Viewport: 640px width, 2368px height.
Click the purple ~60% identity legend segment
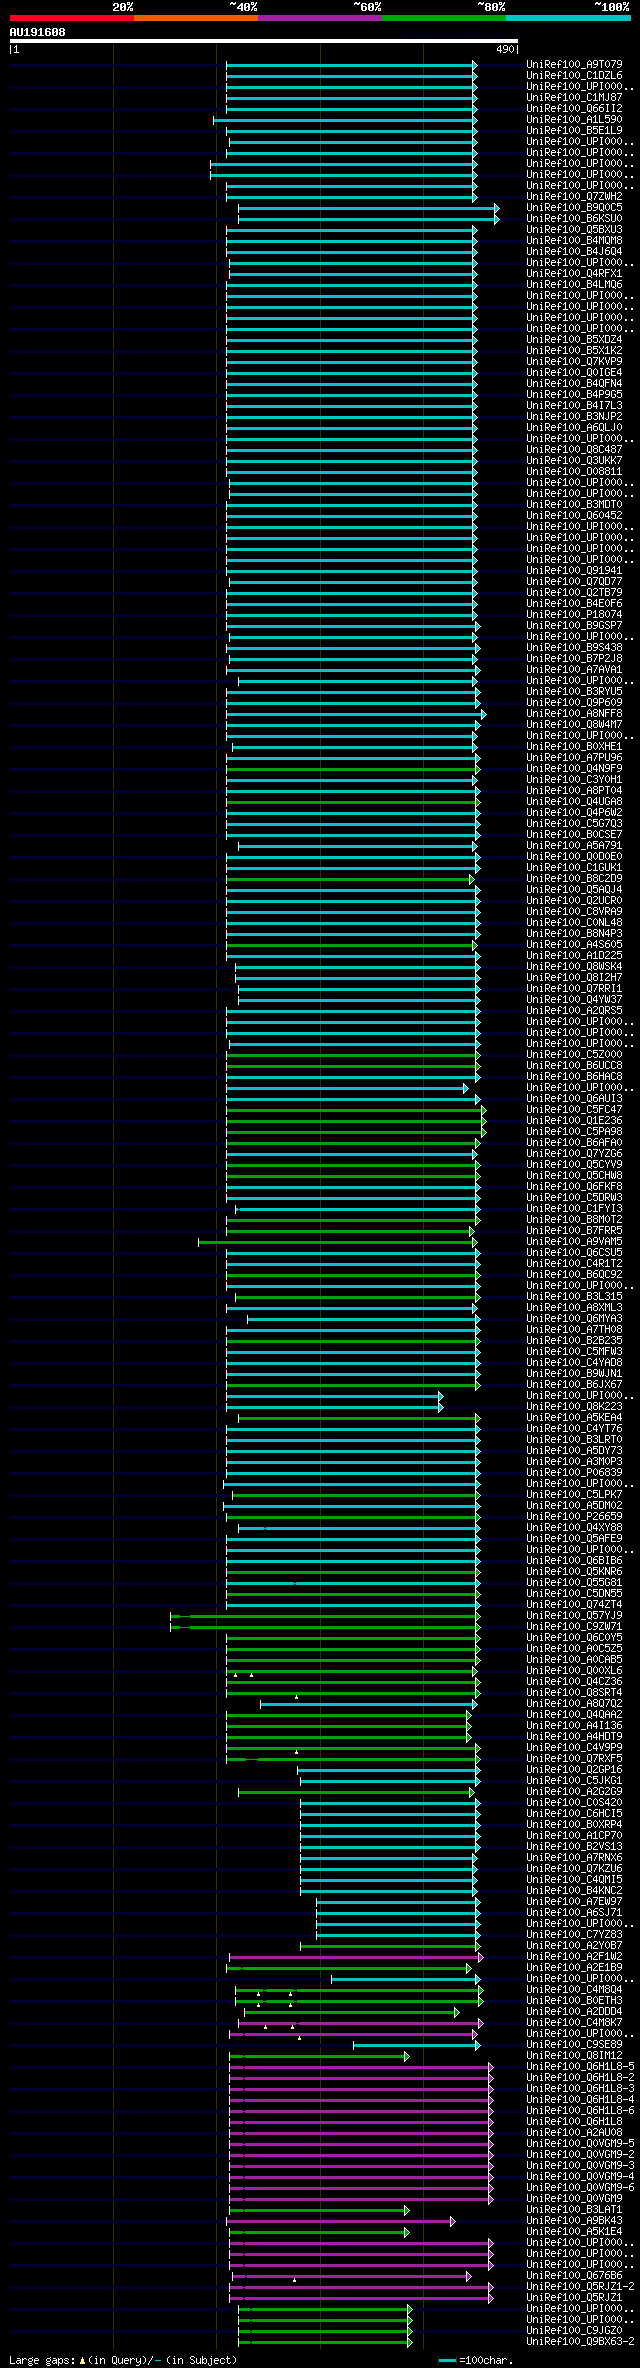[x=319, y=18]
